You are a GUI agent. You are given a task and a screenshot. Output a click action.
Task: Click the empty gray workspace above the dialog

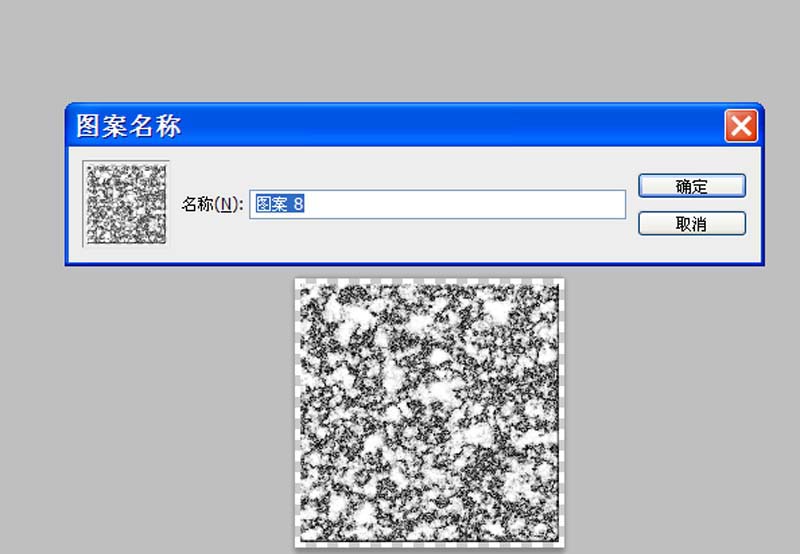pyautogui.click(x=400, y=50)
